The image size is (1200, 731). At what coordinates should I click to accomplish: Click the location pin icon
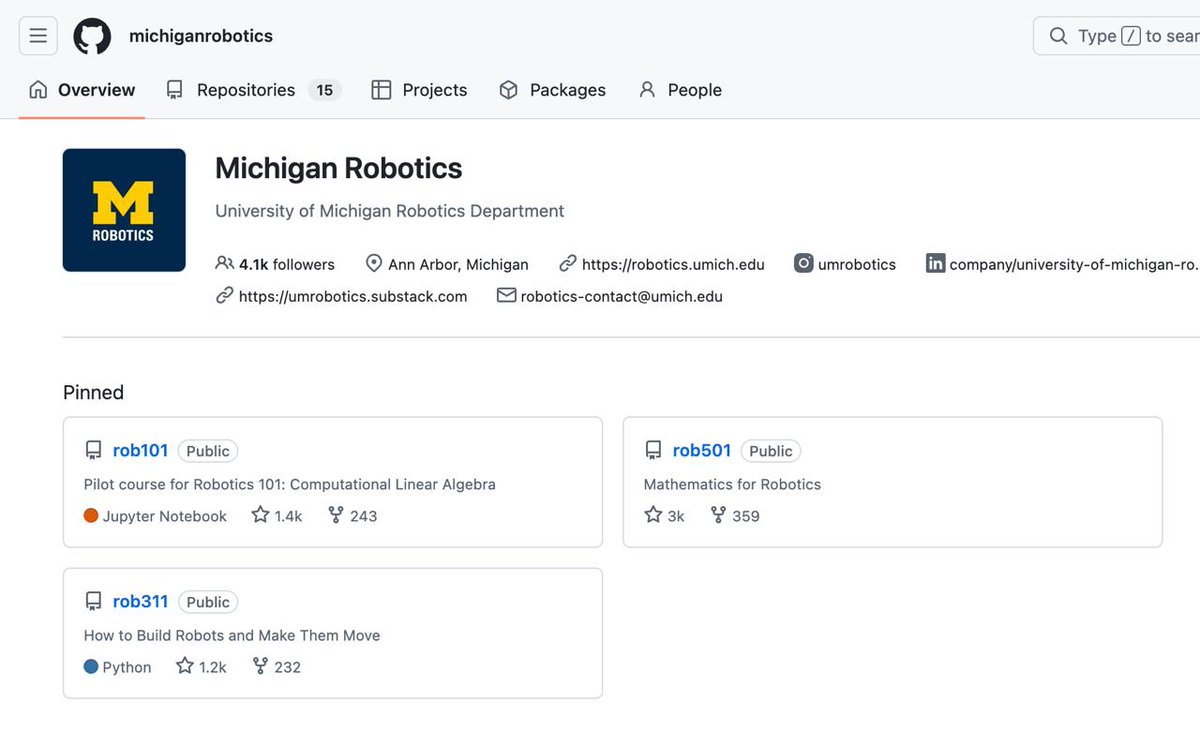coord(374,264)
